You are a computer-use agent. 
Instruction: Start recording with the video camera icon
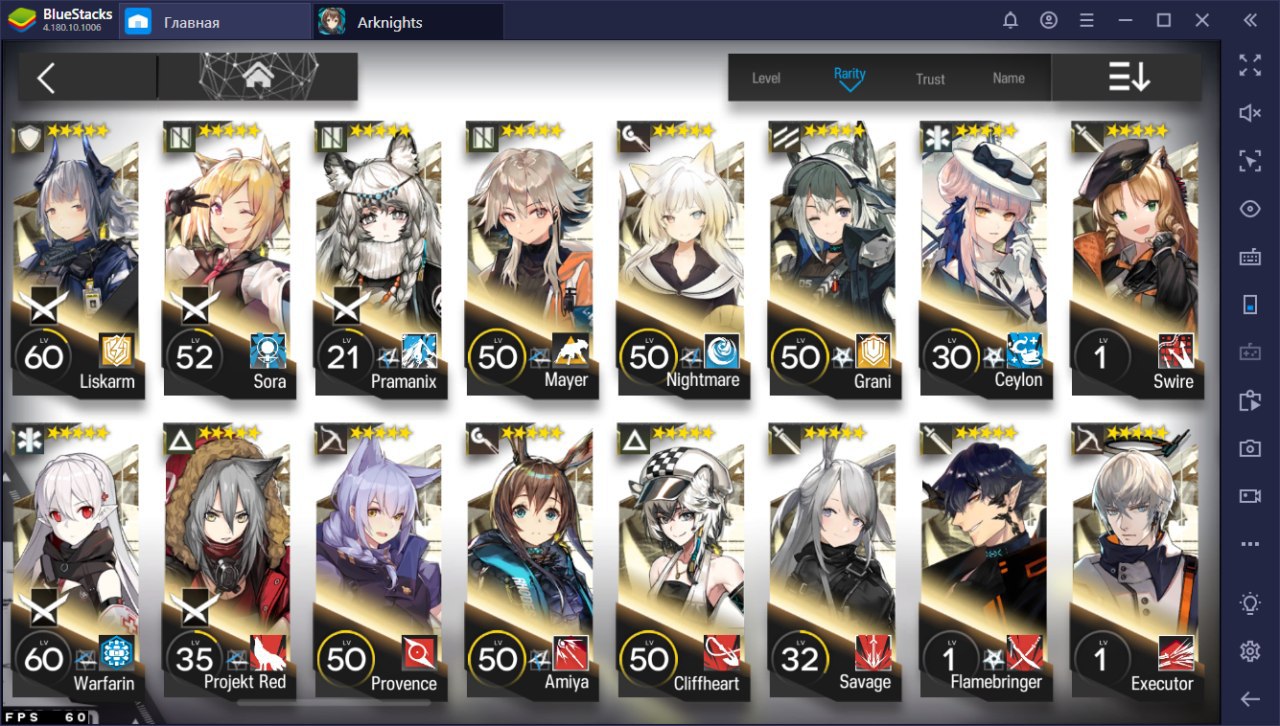[x=1250, y=496]
